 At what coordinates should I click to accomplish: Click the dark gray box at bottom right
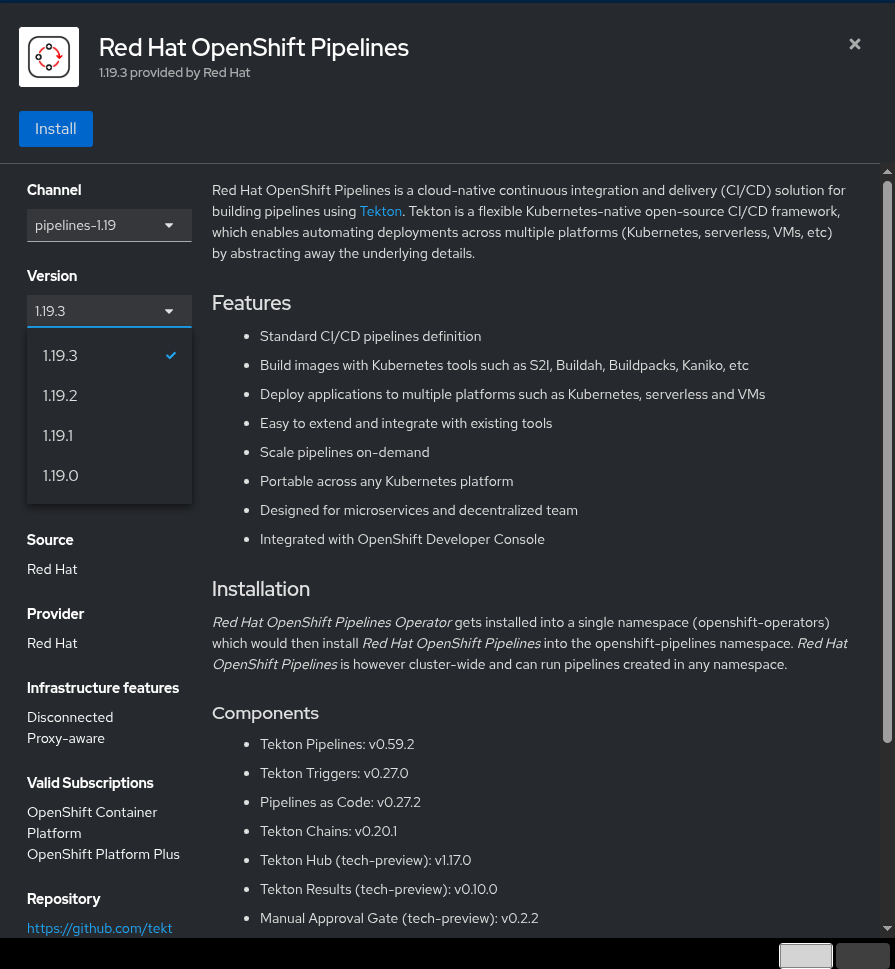coord(862,955)
